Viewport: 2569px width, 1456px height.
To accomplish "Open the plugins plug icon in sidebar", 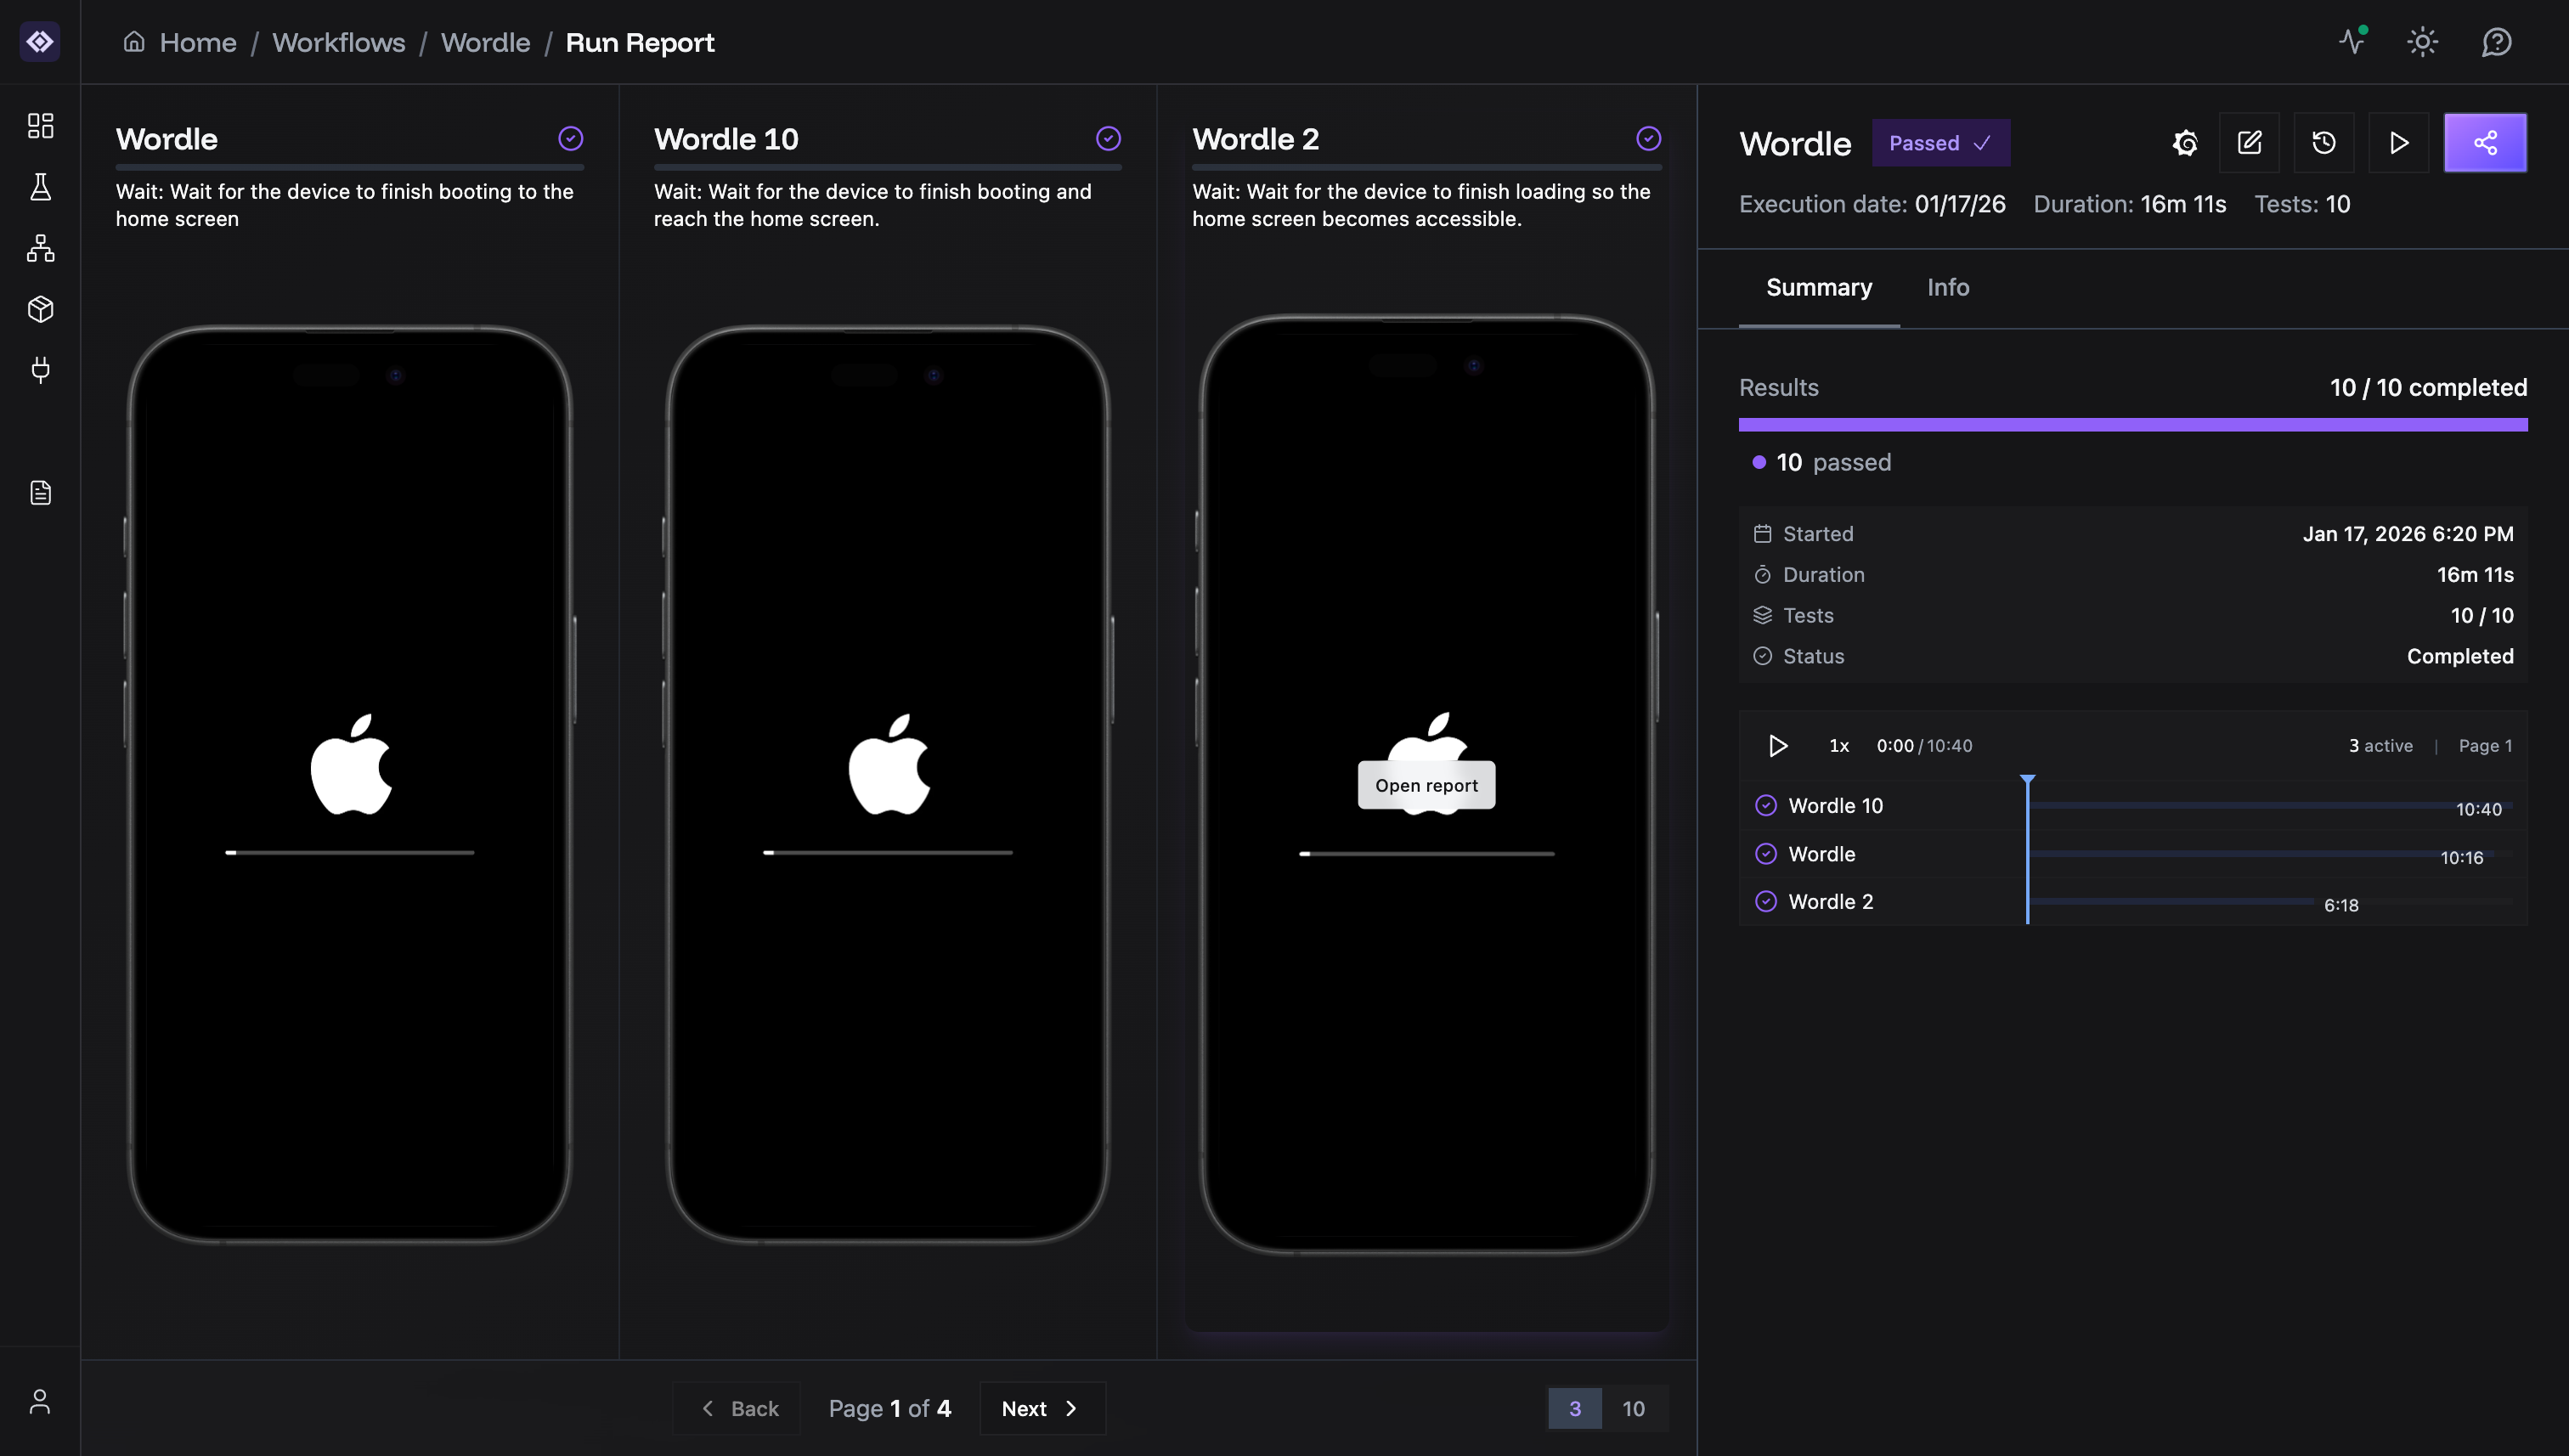I will tap(40, 370).
